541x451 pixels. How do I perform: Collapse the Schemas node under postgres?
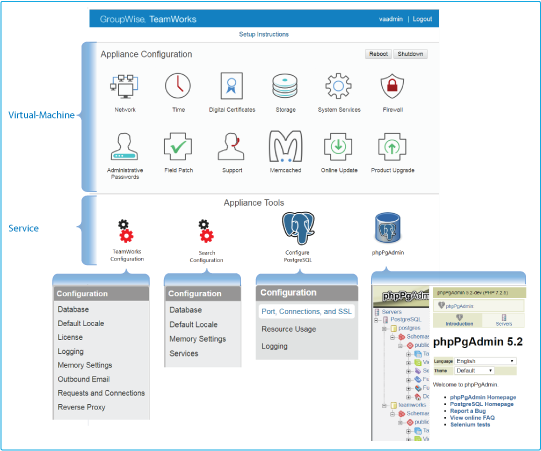tap(393, 337)
